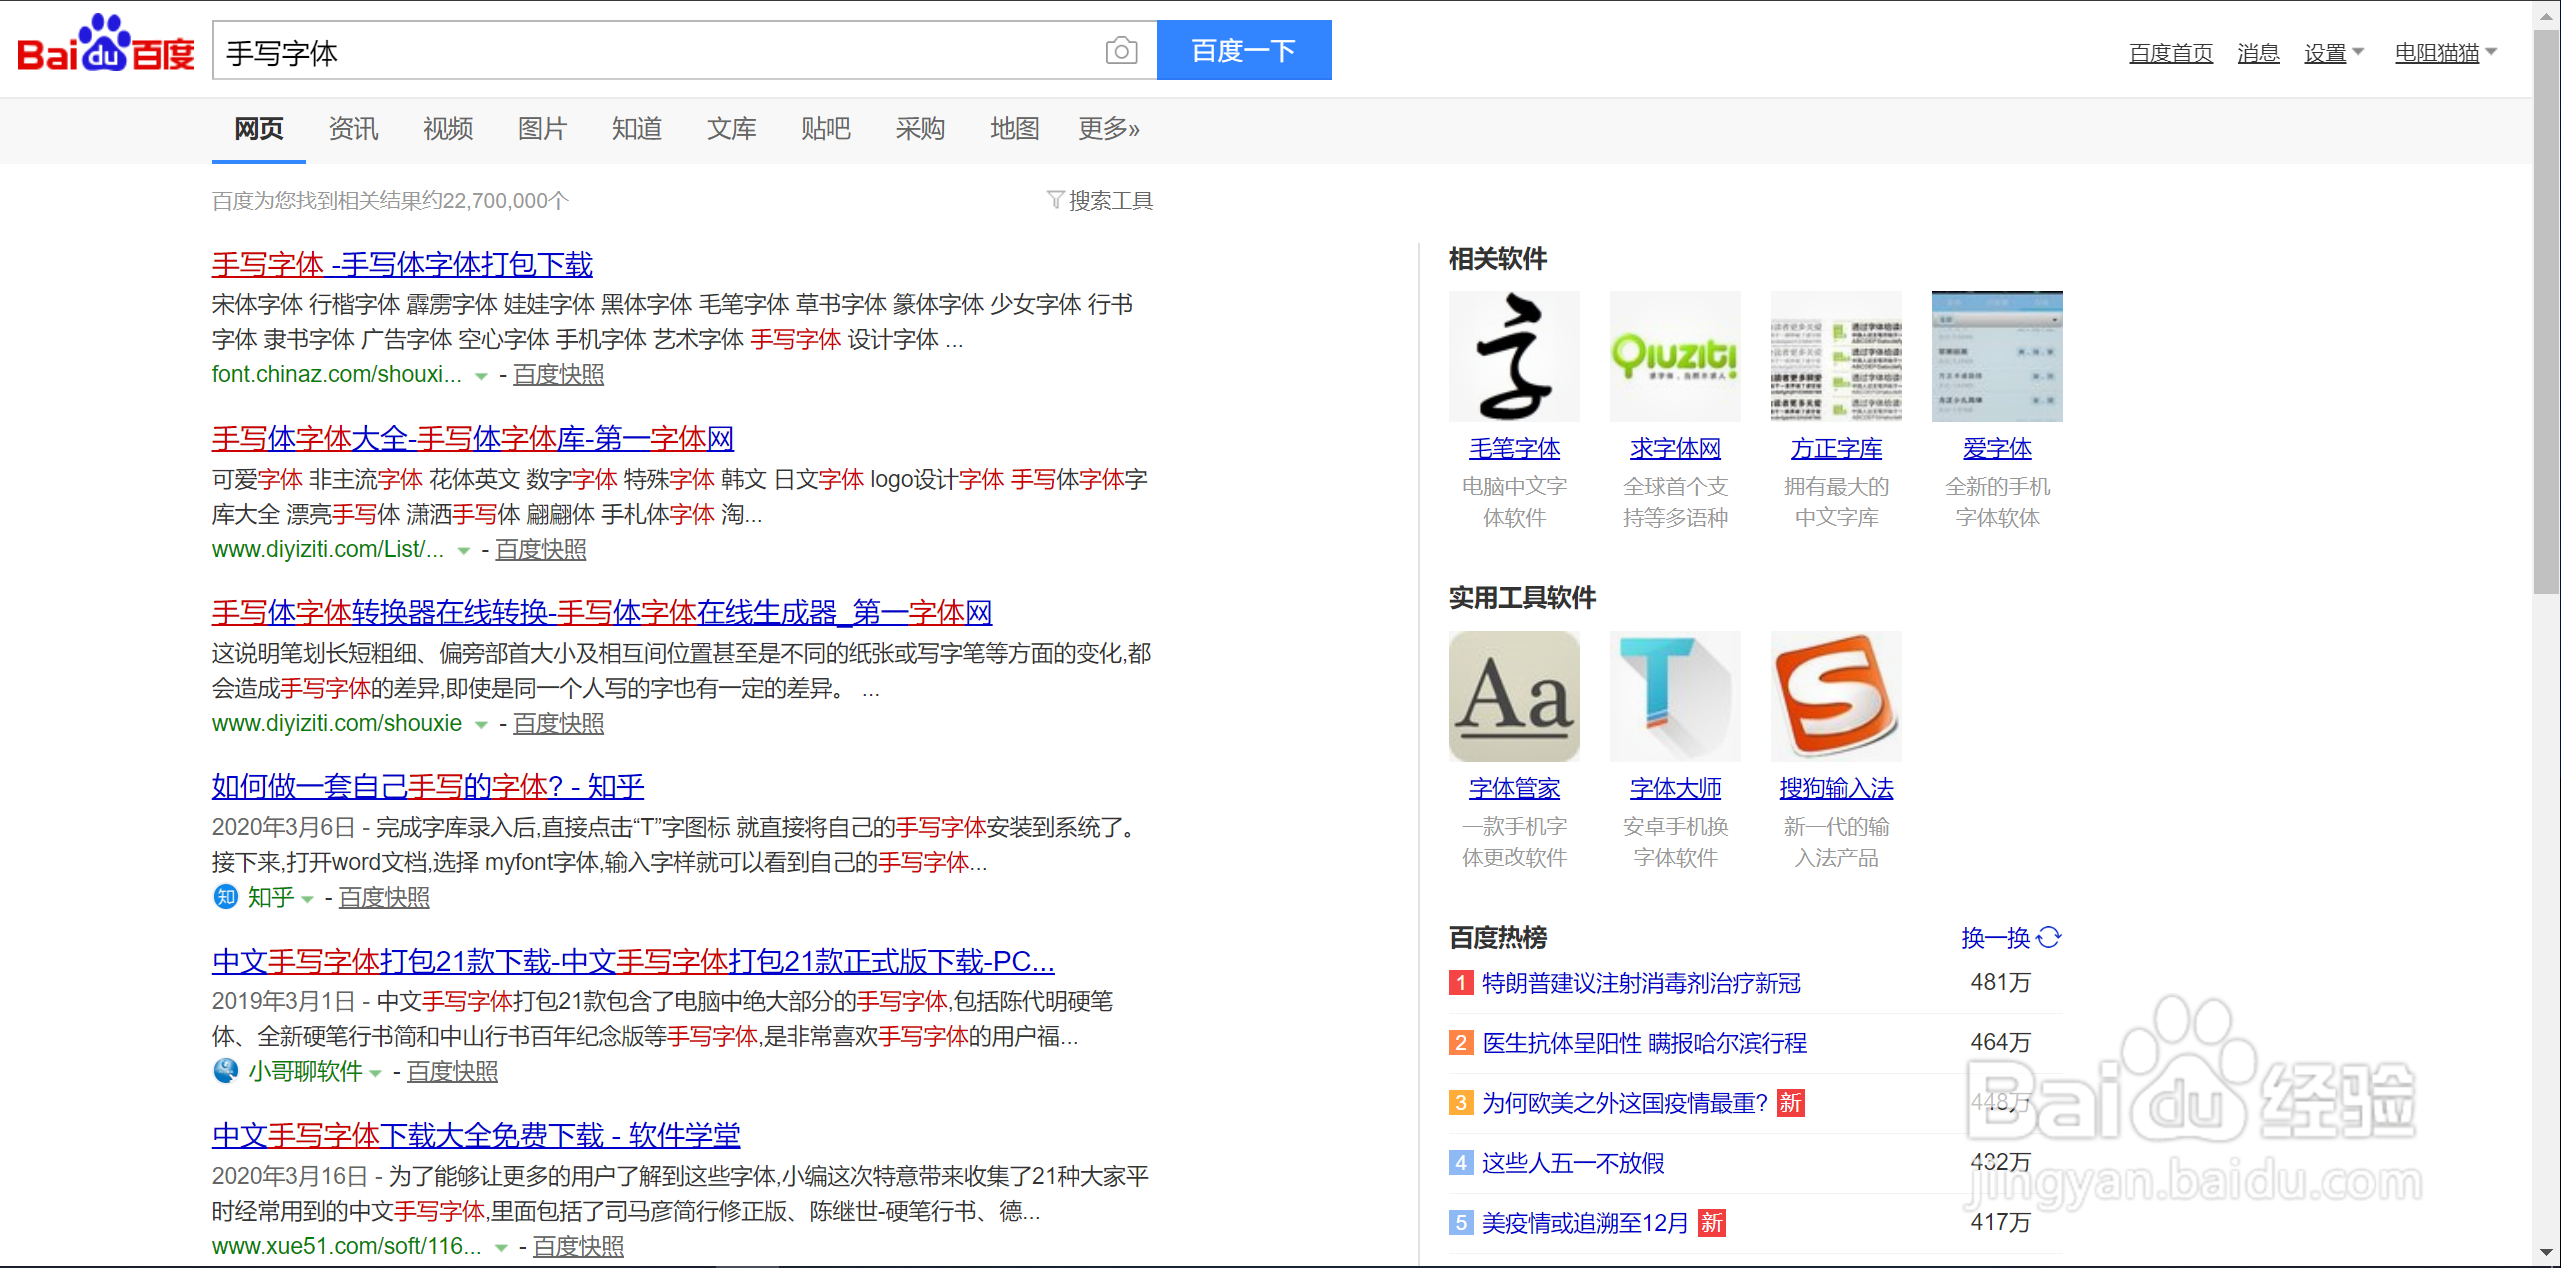Expand arrow beside 知乎 source label
The image size is (2561, 1268).
coord(307,899)
